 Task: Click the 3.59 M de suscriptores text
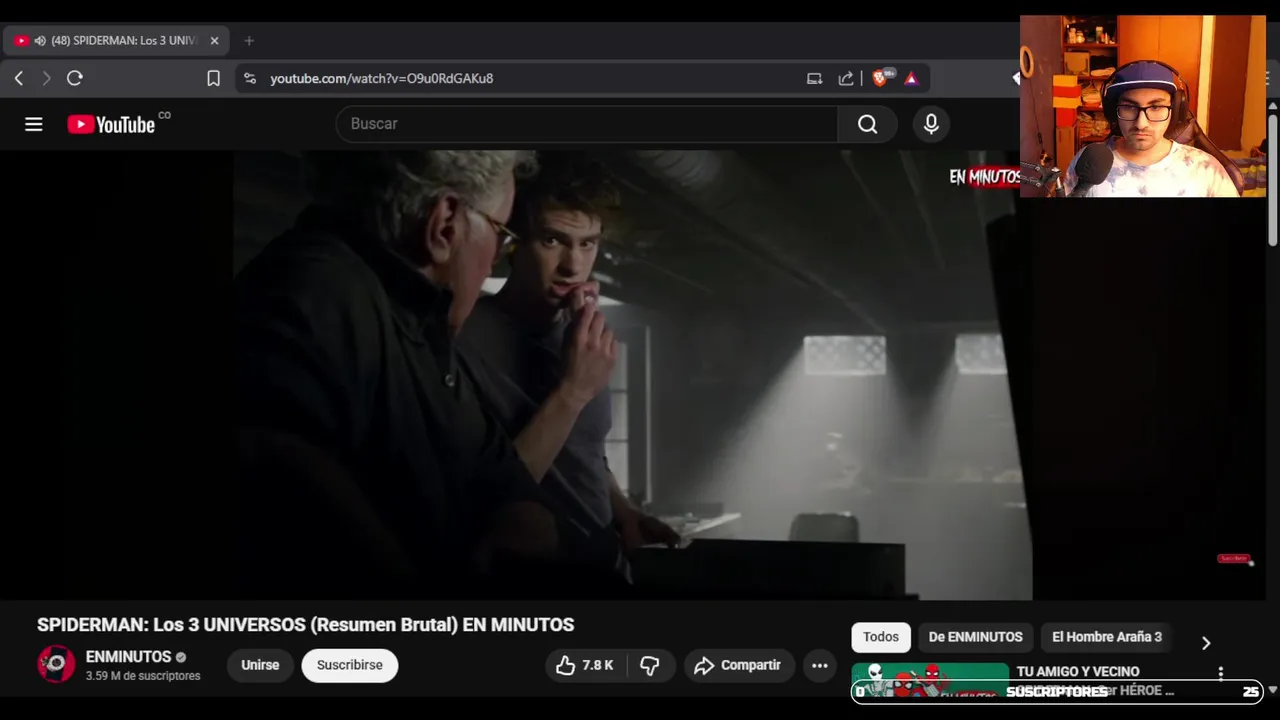[143, 676]
